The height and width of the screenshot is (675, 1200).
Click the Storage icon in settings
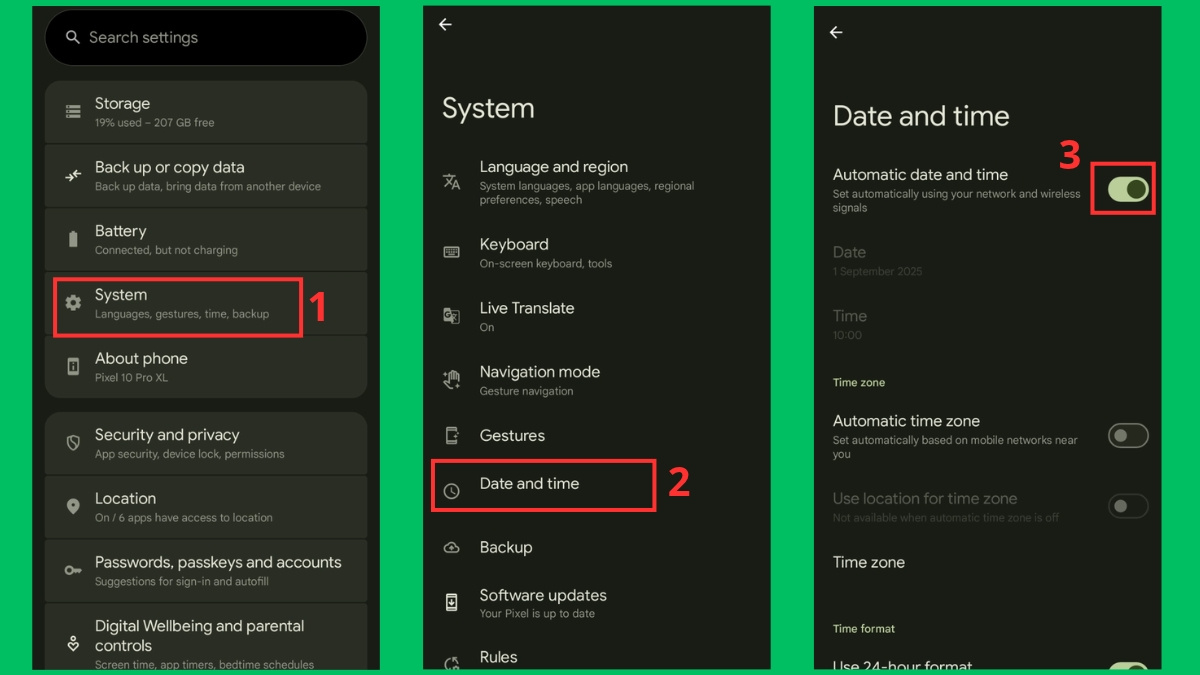[73, 111]
